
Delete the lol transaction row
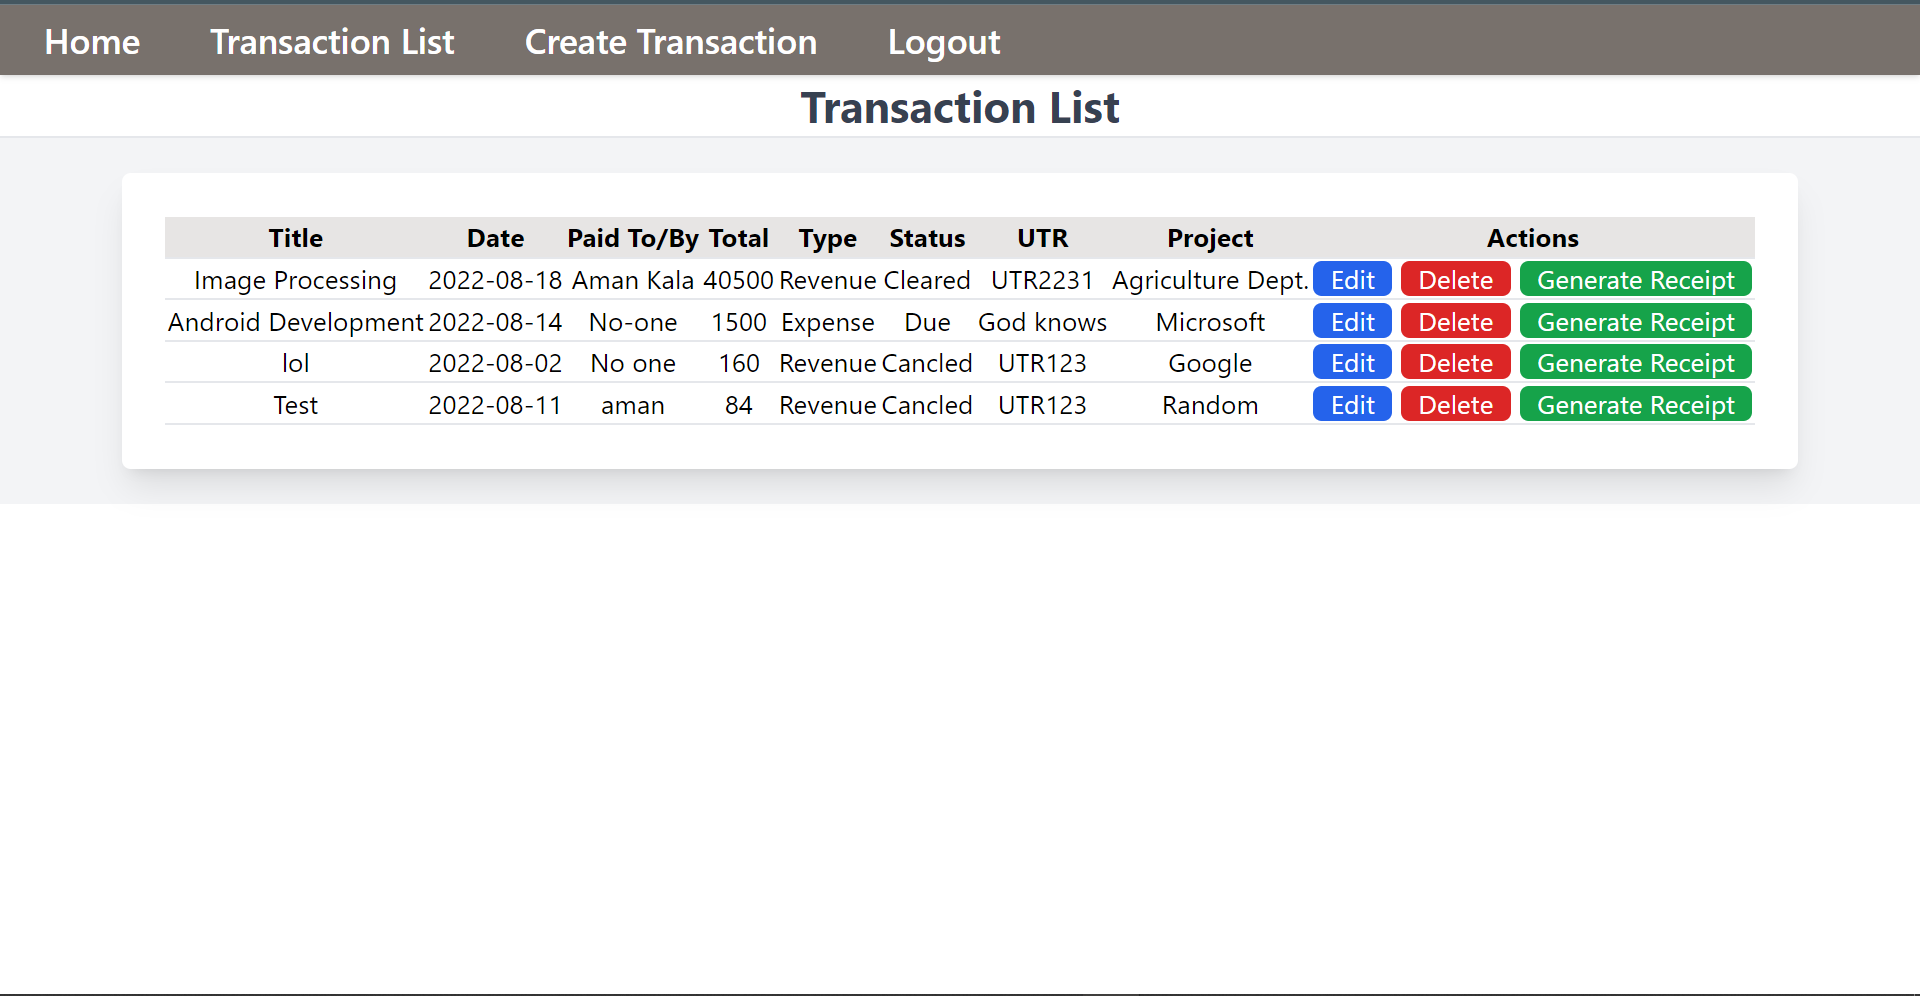click(1455, 362)
